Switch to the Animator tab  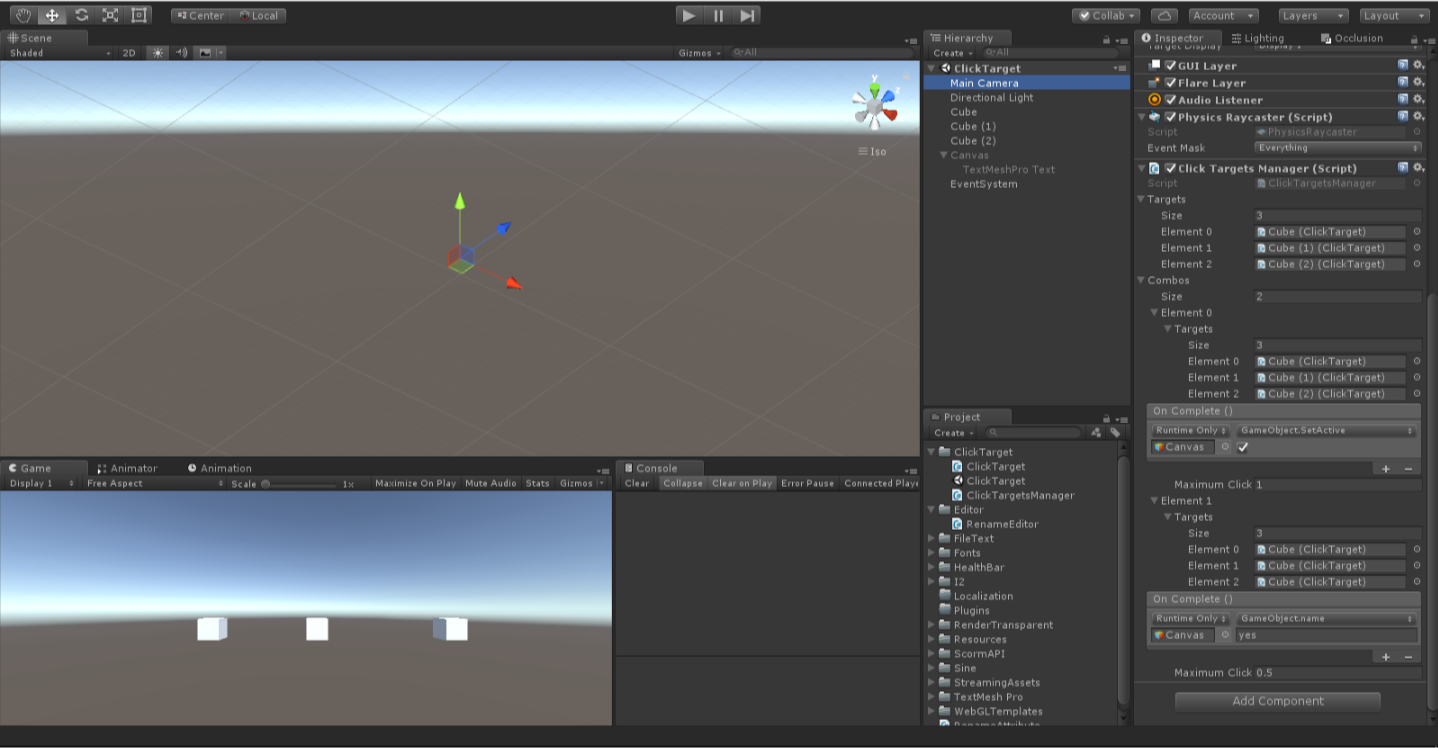coord(126,468)
